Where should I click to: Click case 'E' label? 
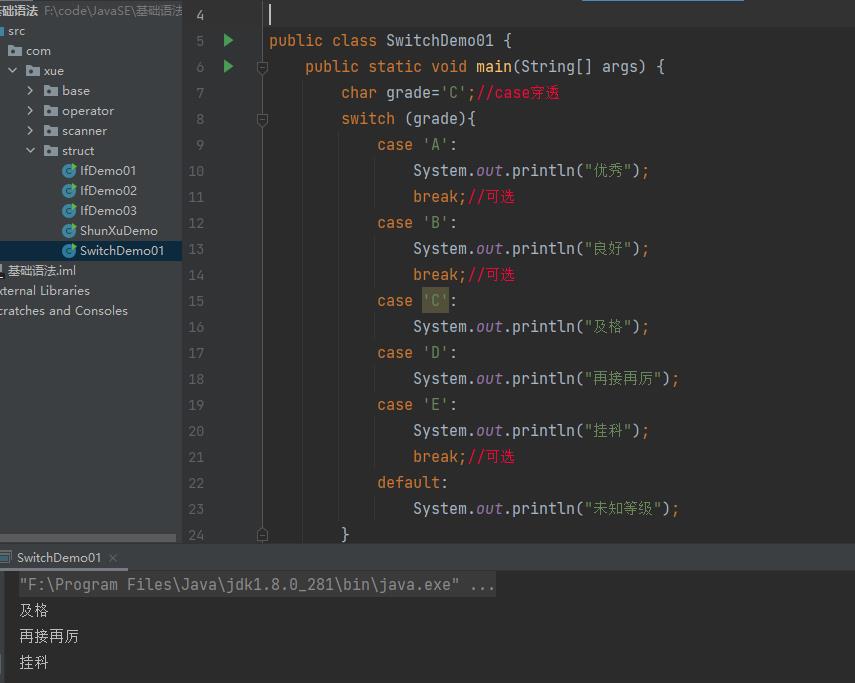(x=417, y=405)
